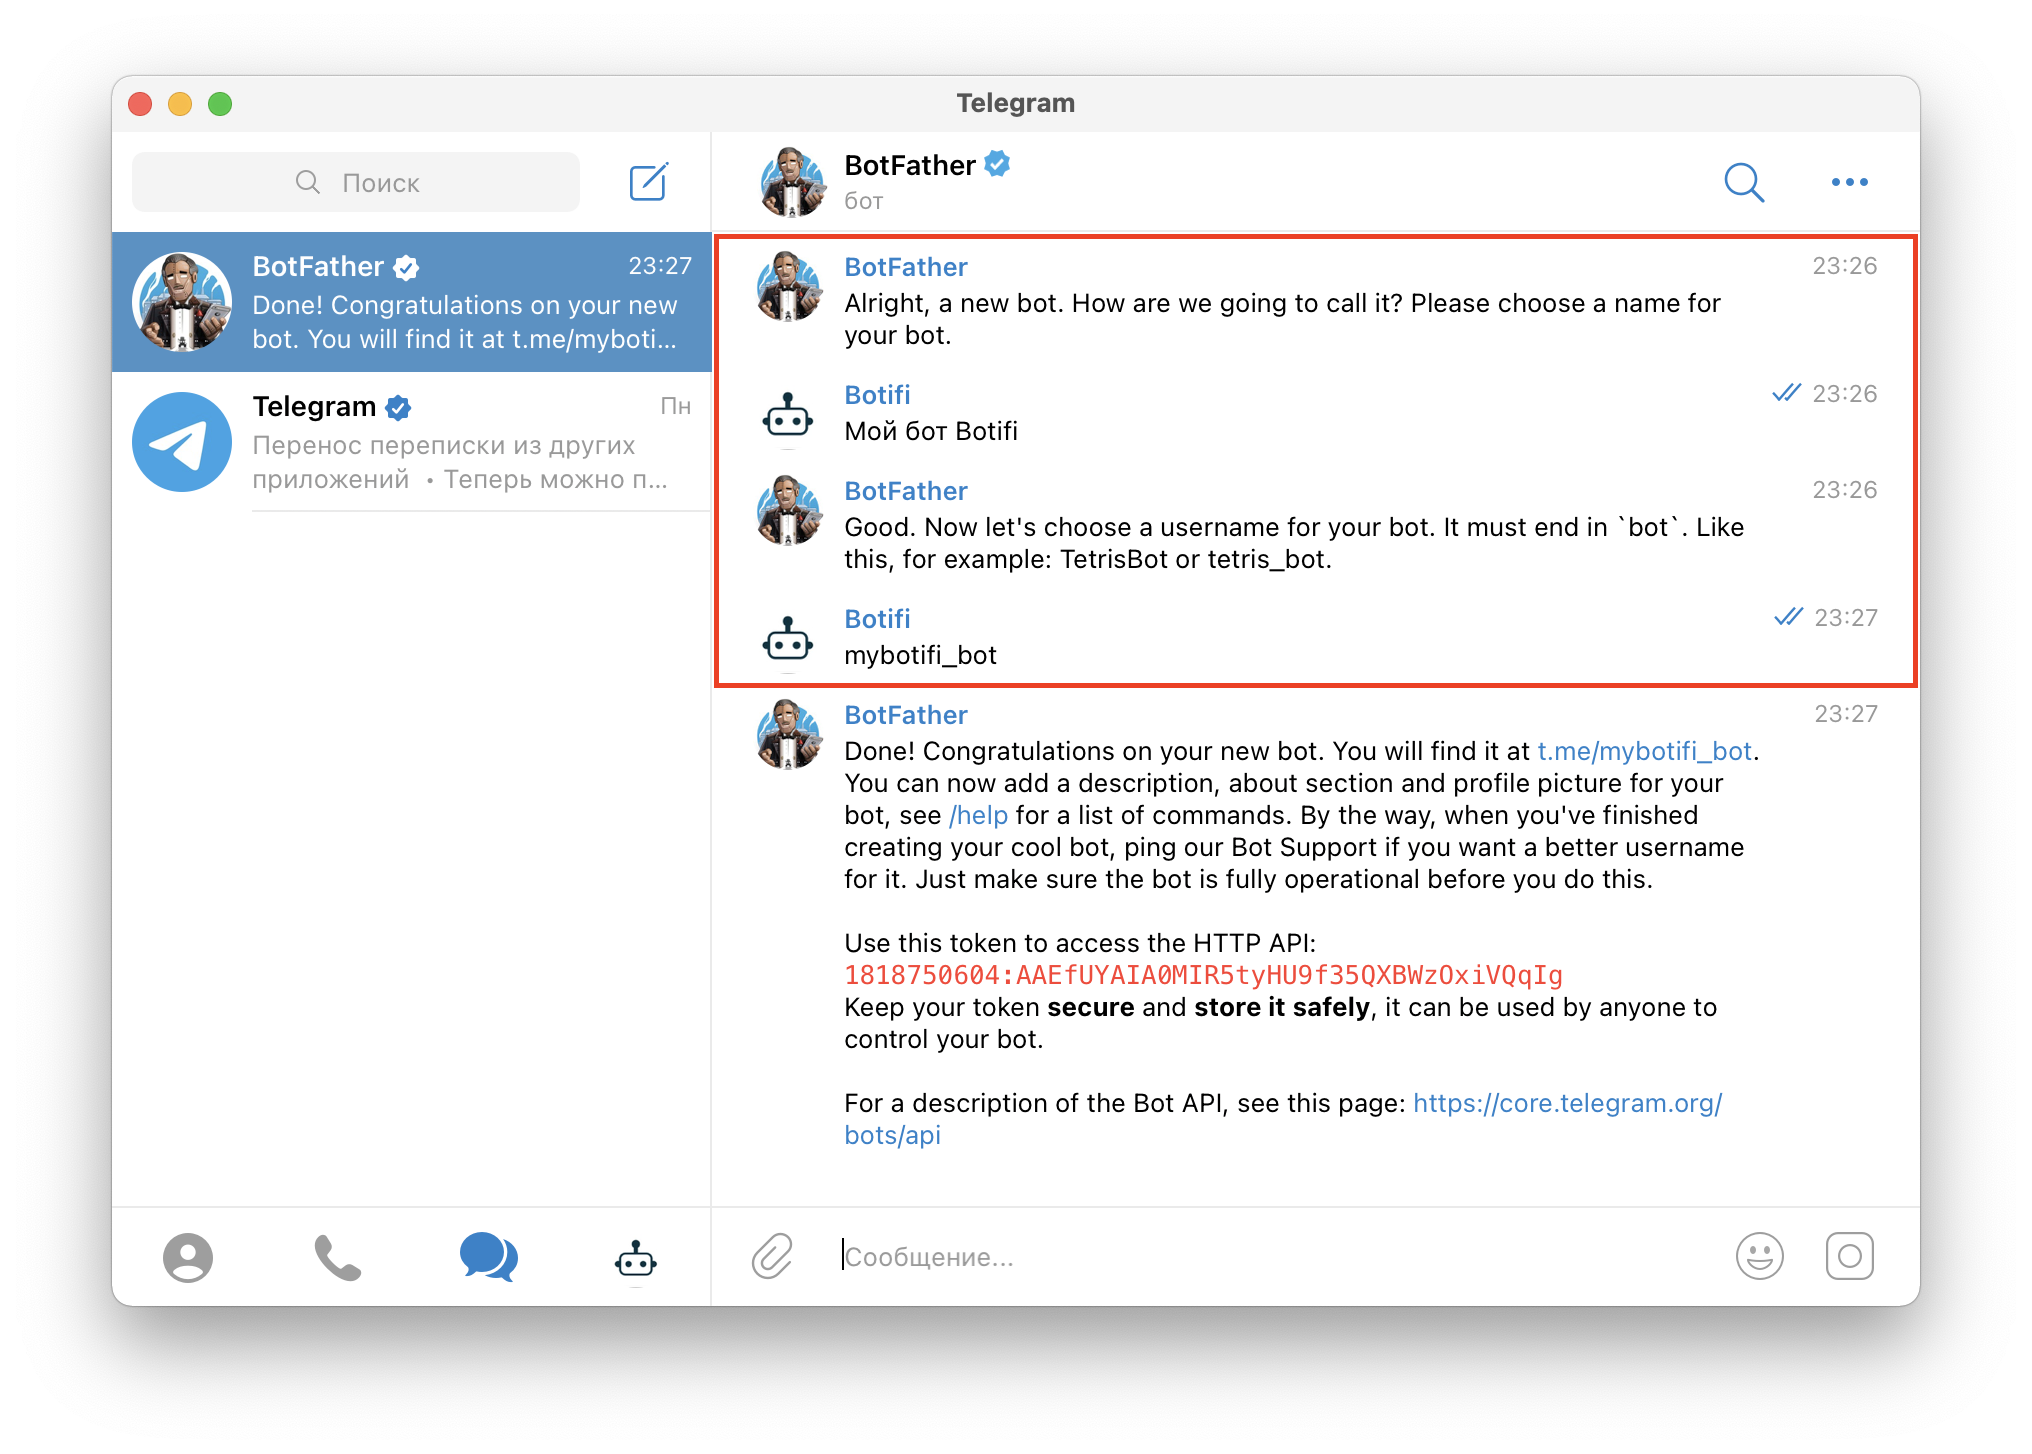
Task: Open the three-dot more options menu
Action: (x=1850, y=182)
